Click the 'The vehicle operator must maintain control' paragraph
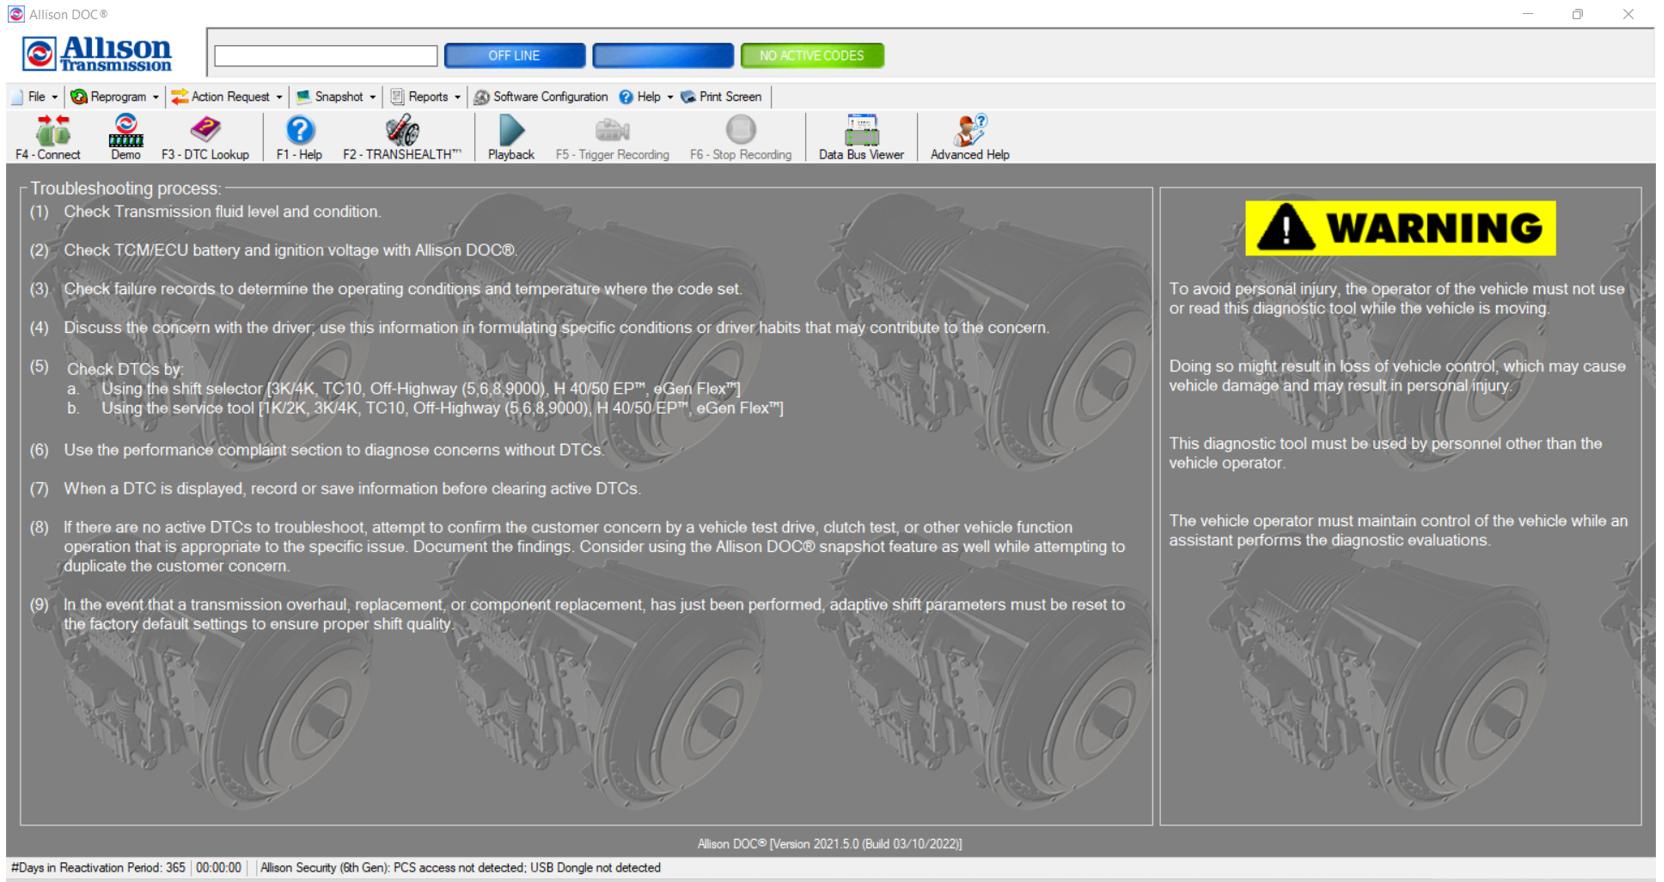Screen dimensions: 1664x882 1398,530
